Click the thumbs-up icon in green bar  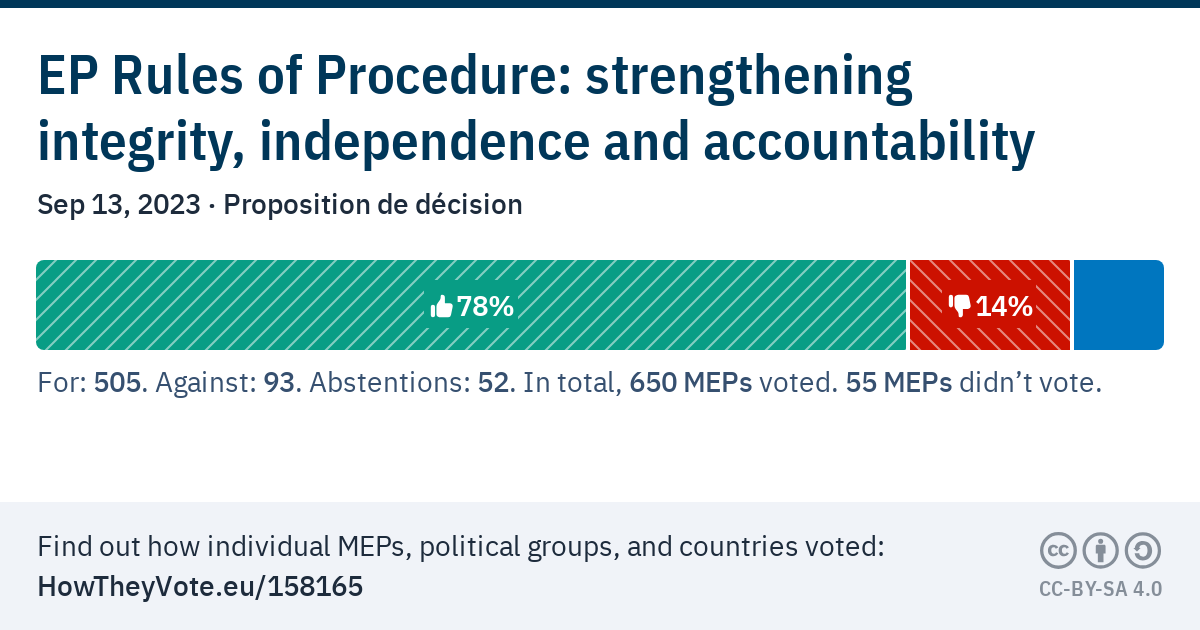coord(441,307)
